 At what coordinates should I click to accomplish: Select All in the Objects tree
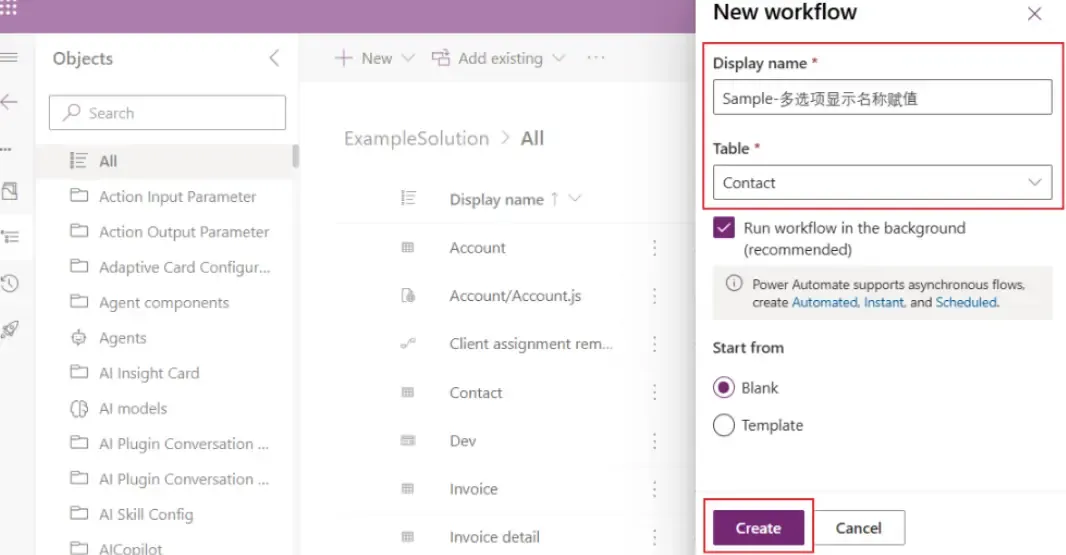click(108, 161)
